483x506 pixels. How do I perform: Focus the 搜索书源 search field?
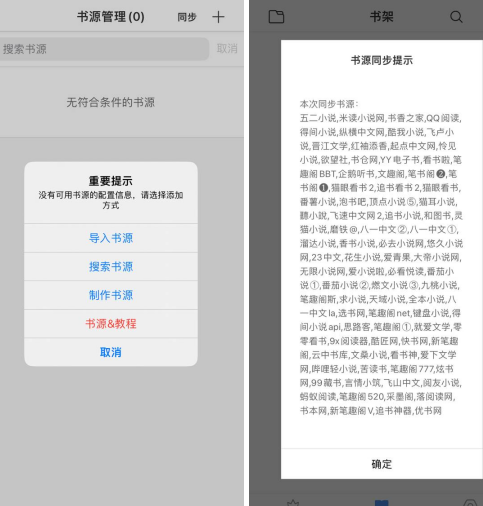pyautogui.click(x=104, y=49)
